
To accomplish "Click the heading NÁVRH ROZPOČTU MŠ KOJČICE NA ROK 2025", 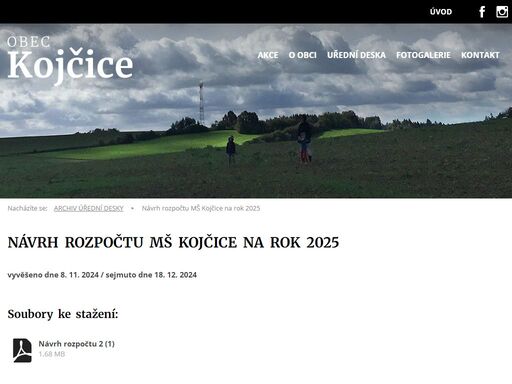I will [x=173, y=242].
